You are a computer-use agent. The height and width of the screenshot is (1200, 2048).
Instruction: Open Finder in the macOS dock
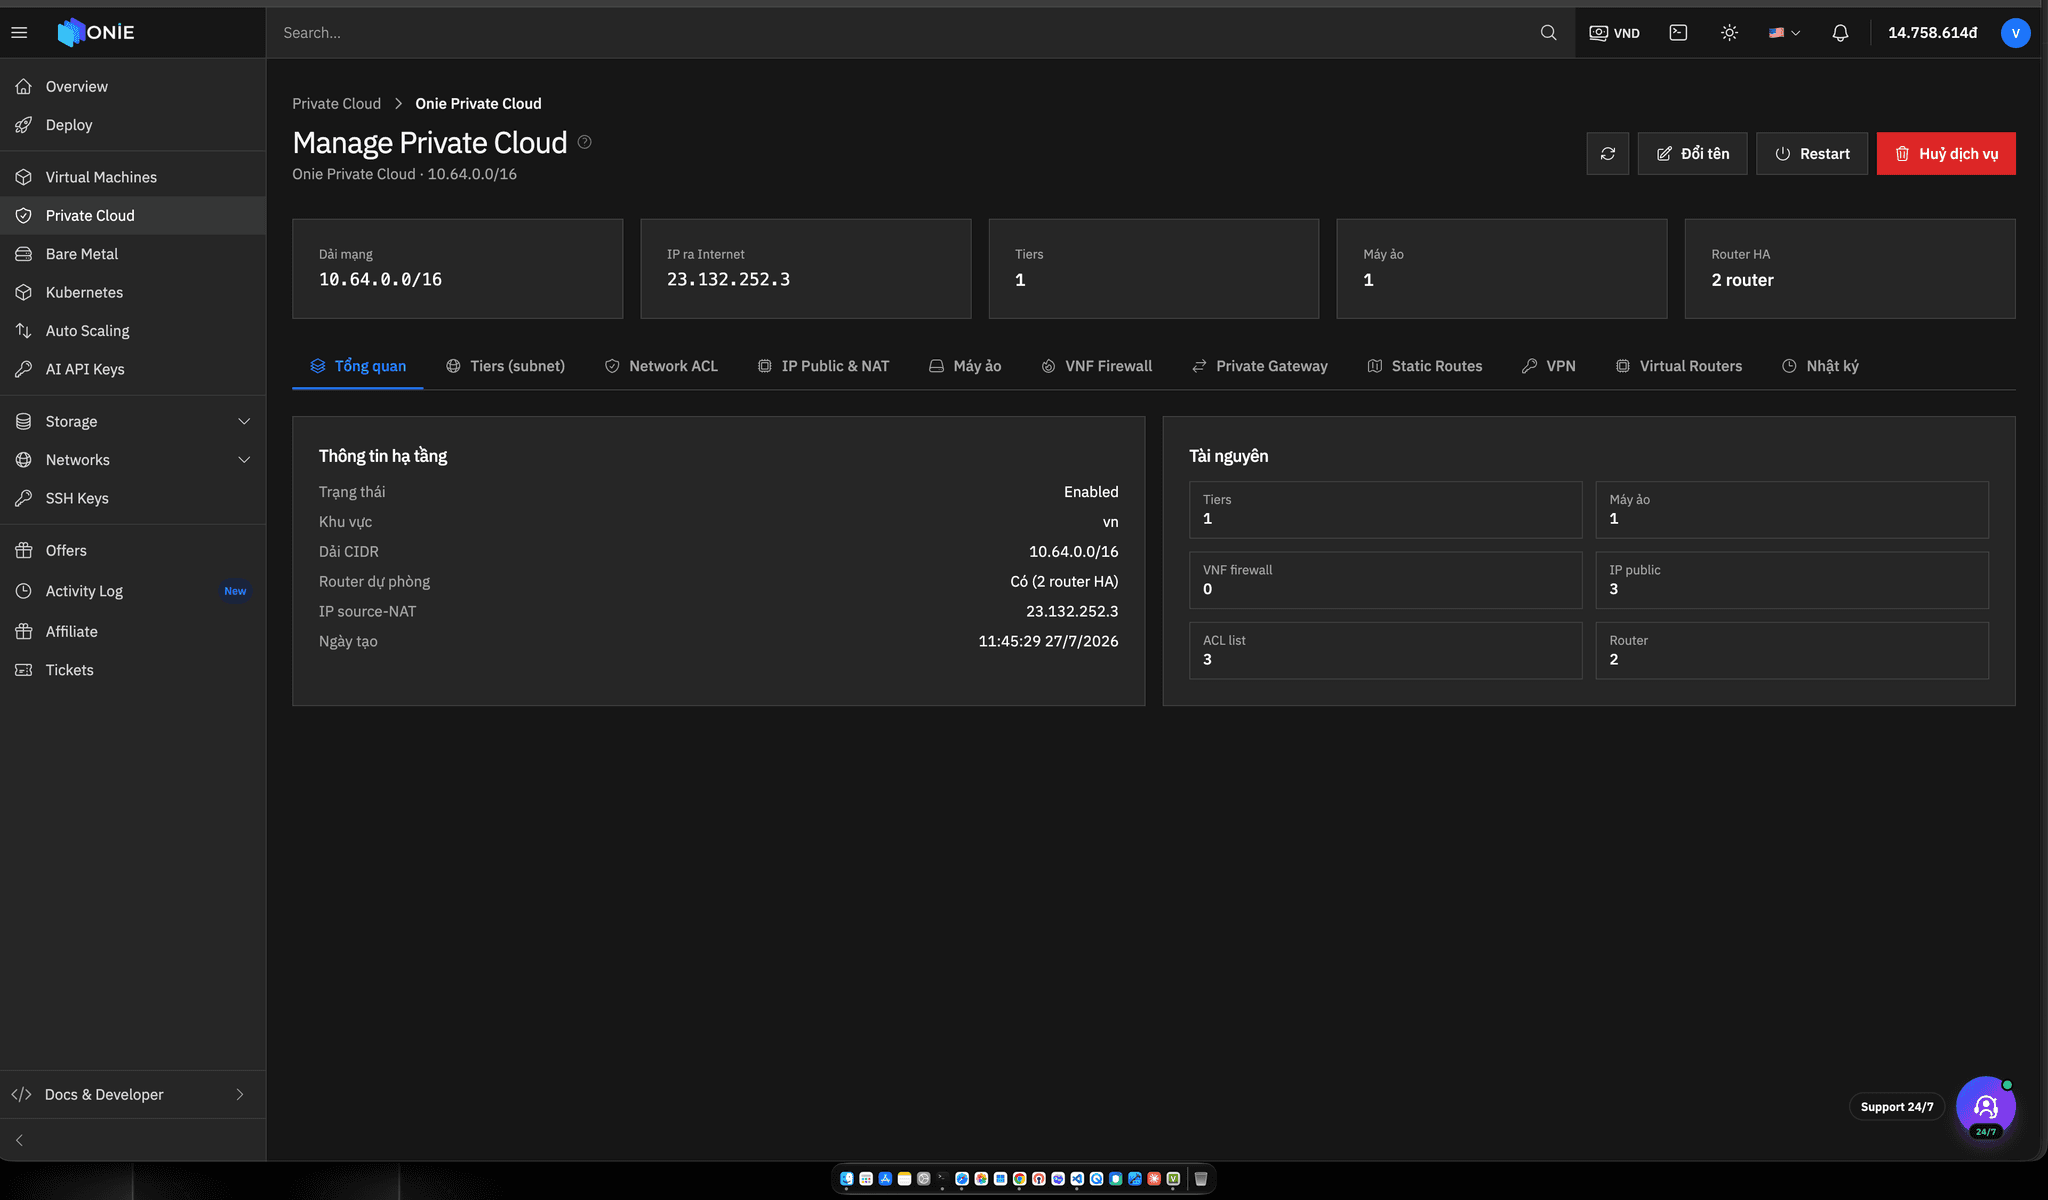pos(847,1179)
